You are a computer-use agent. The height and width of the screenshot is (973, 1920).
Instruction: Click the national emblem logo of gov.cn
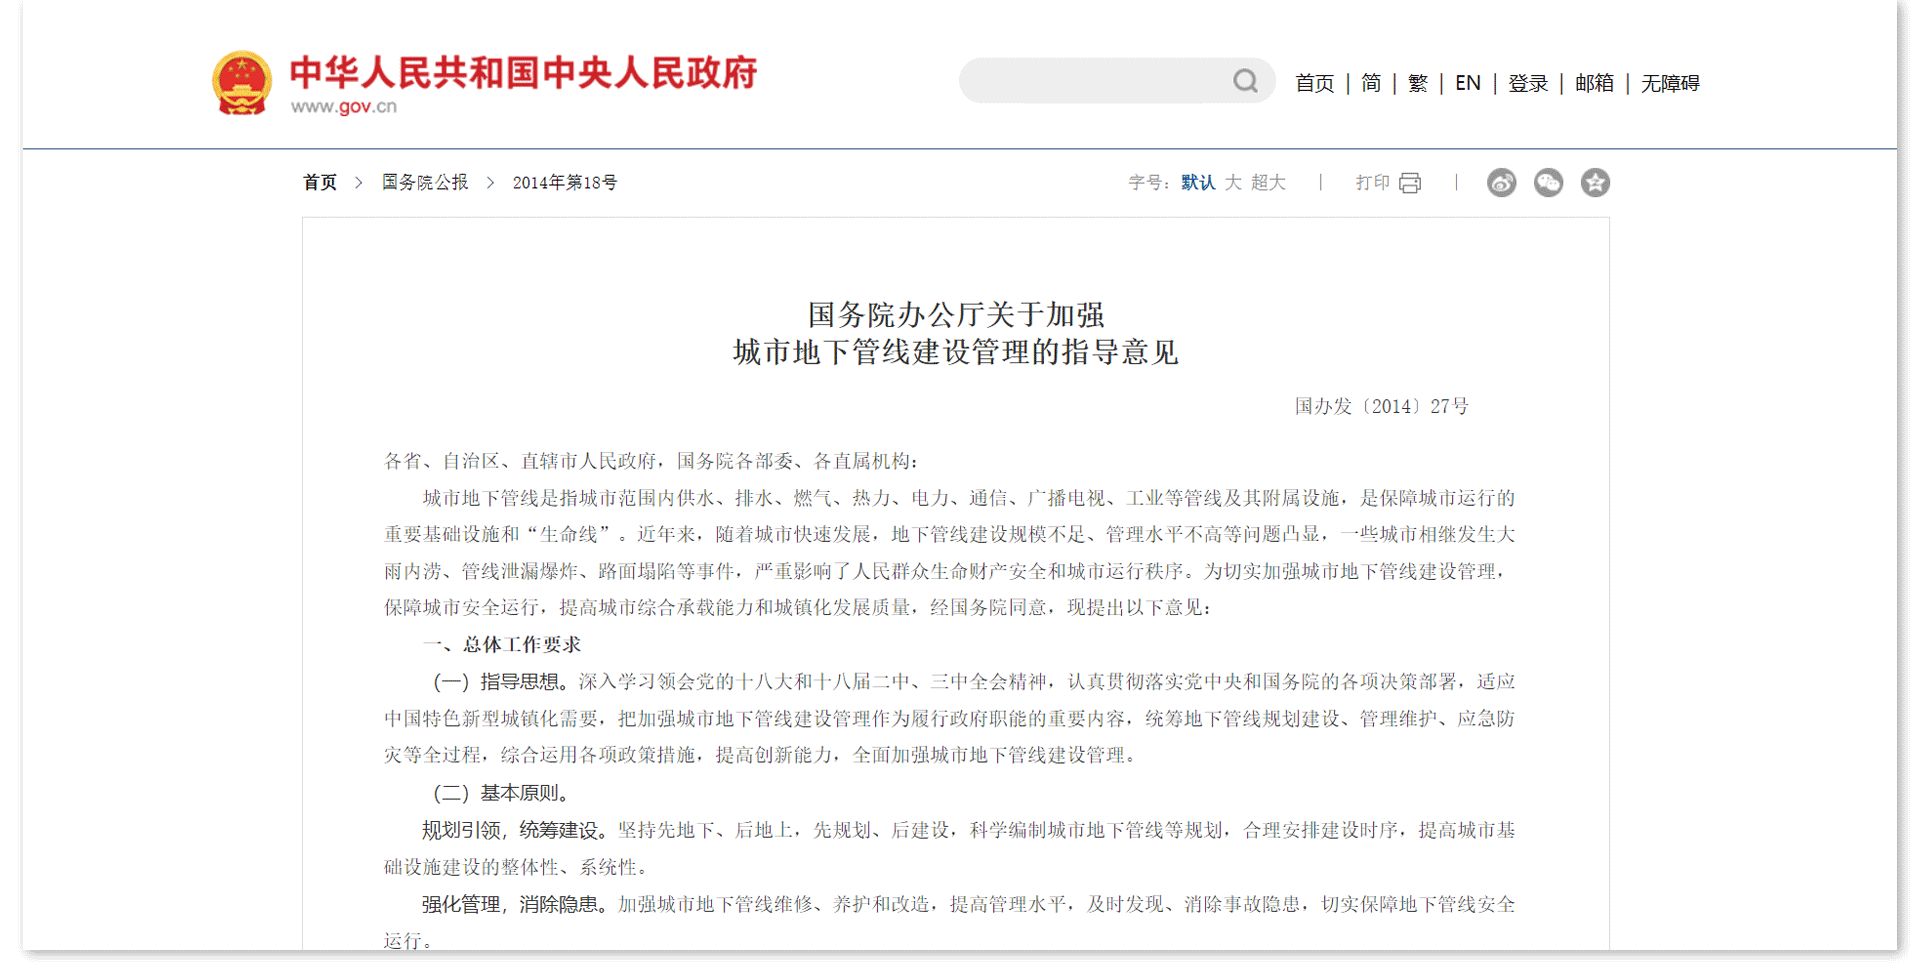(241, 82)
